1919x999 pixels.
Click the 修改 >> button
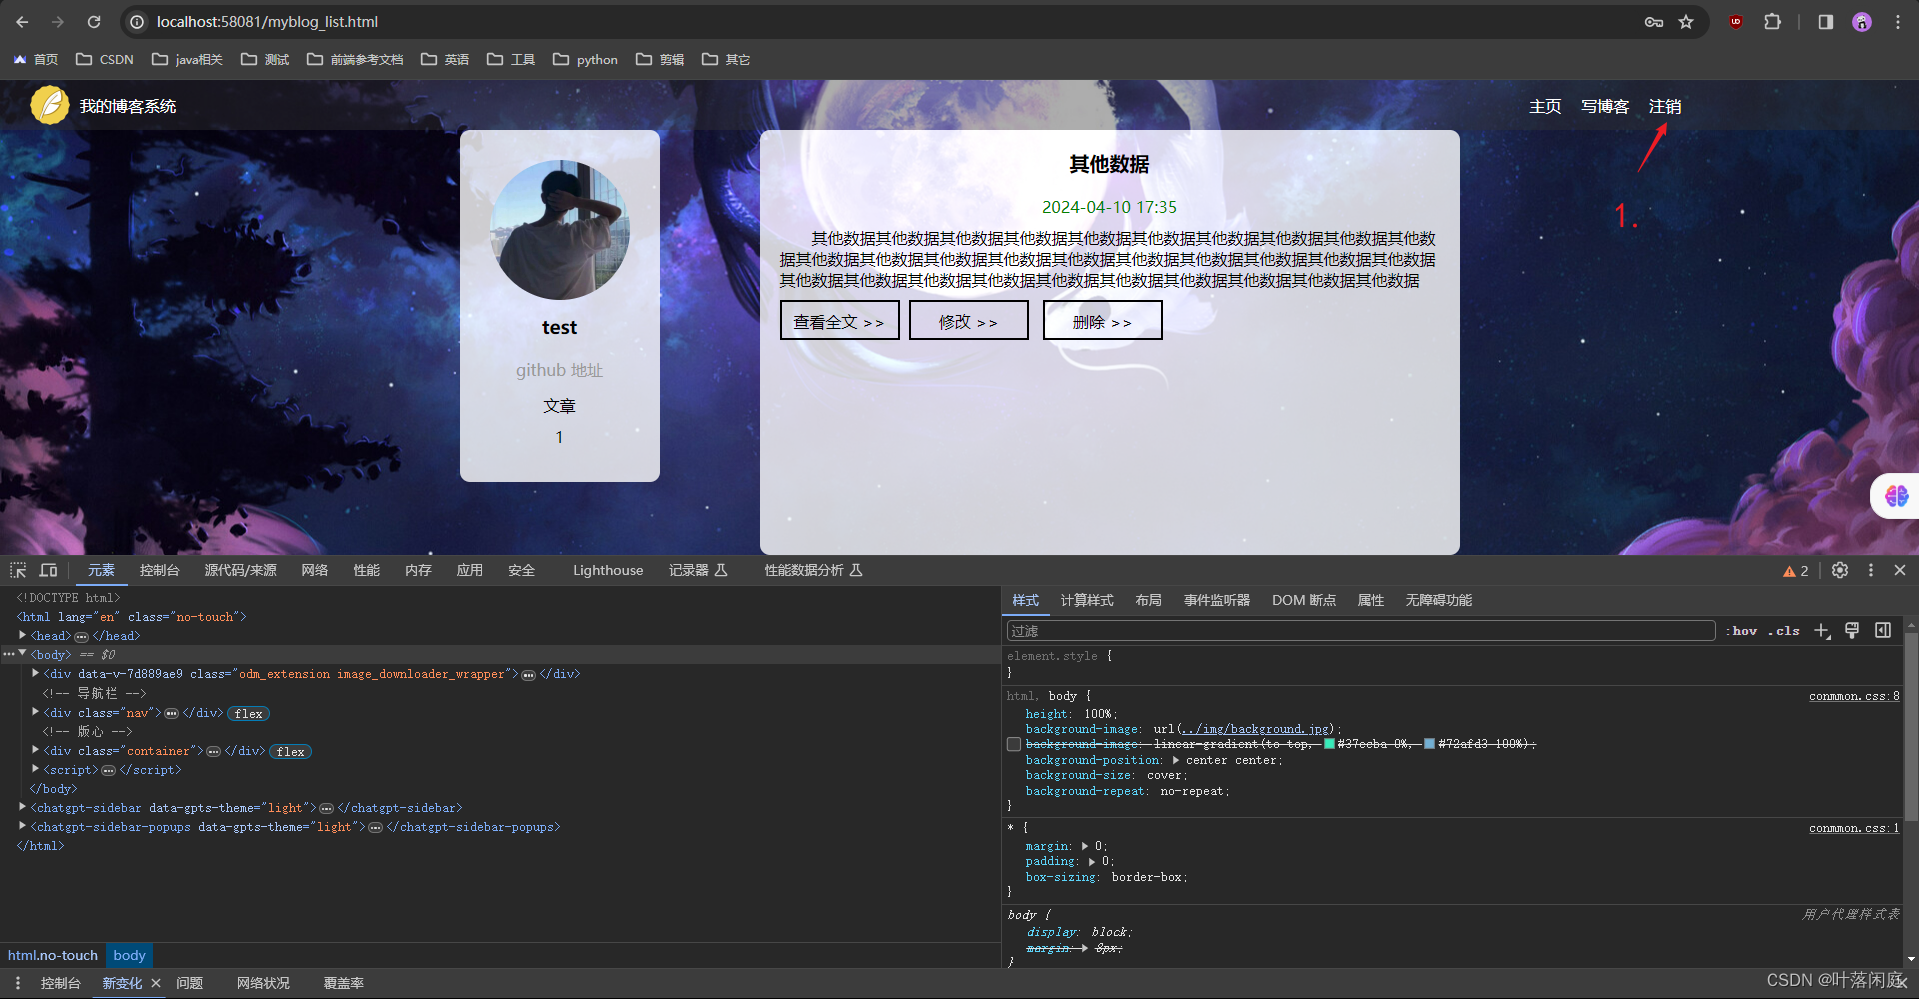click(x=968, y=321)
